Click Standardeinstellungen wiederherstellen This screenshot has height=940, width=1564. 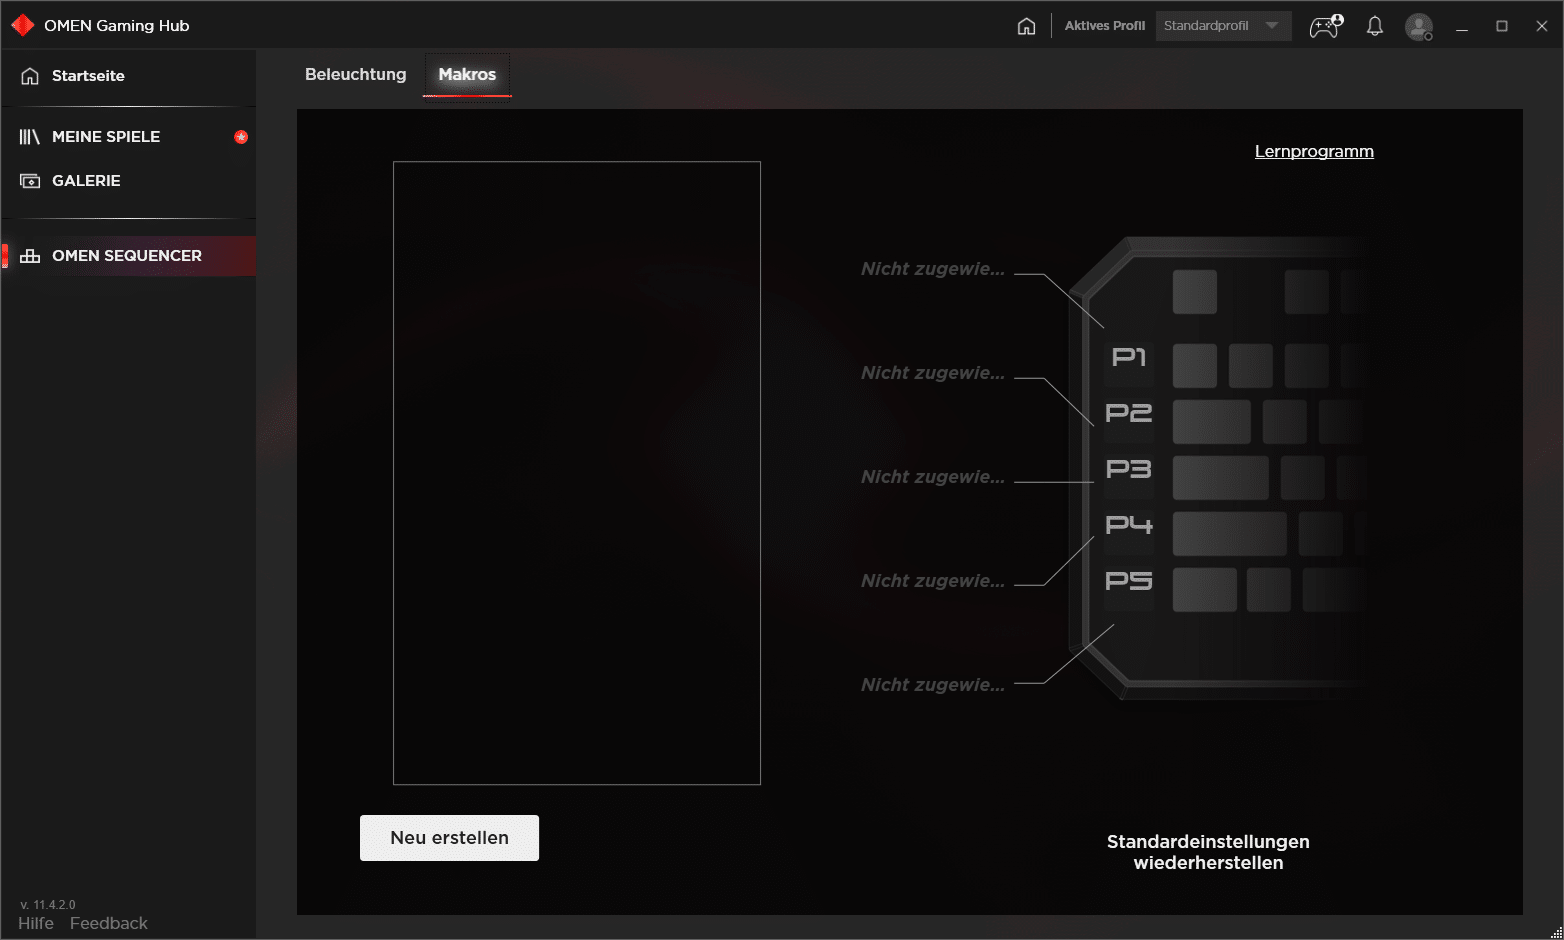coord(1208,852)
